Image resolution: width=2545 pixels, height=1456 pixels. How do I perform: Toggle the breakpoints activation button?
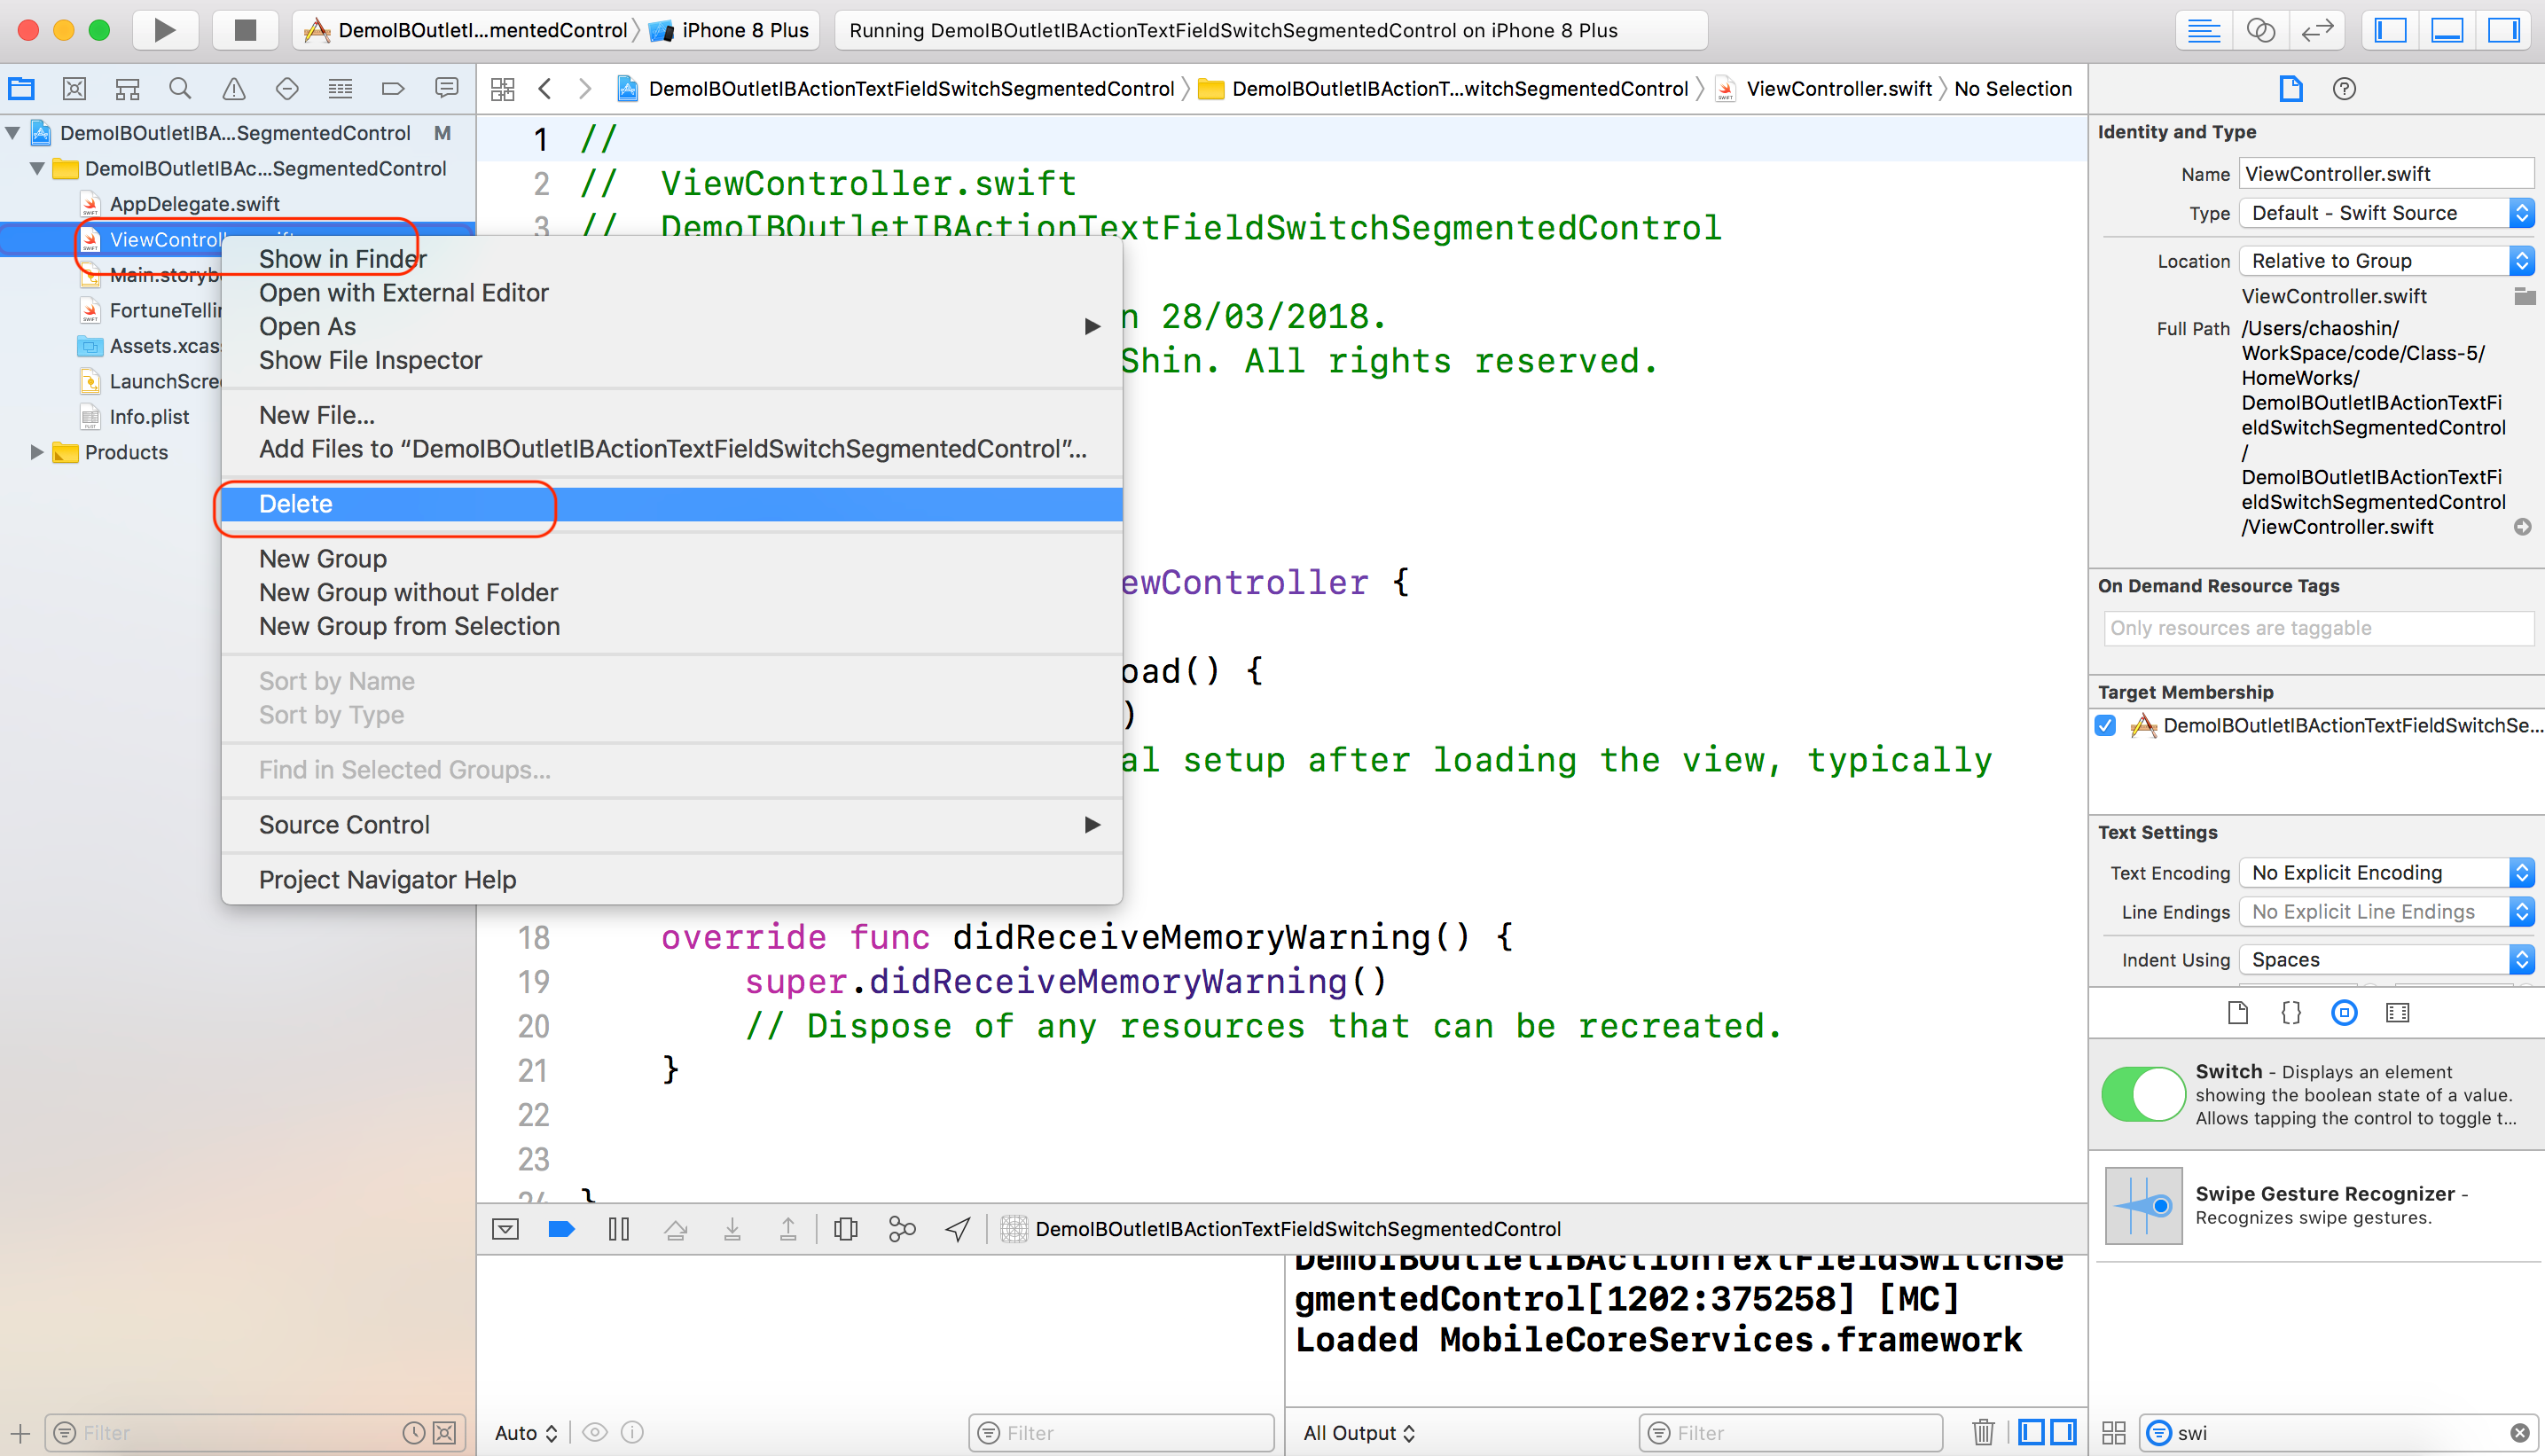(x=561, y=1229)
